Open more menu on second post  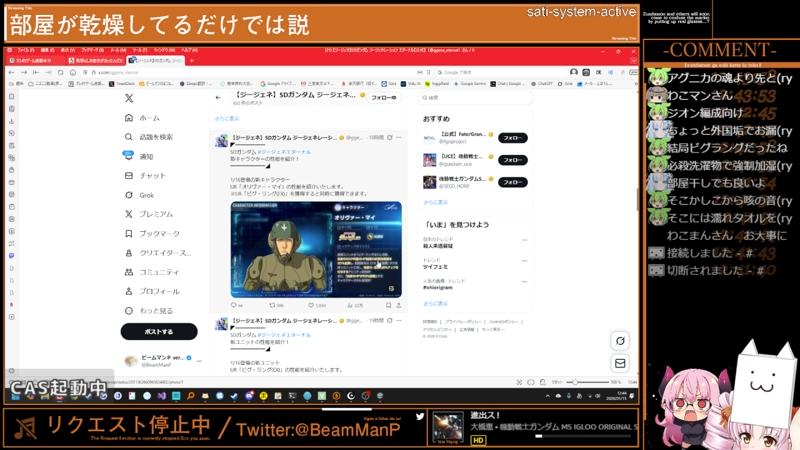[399, 320]
